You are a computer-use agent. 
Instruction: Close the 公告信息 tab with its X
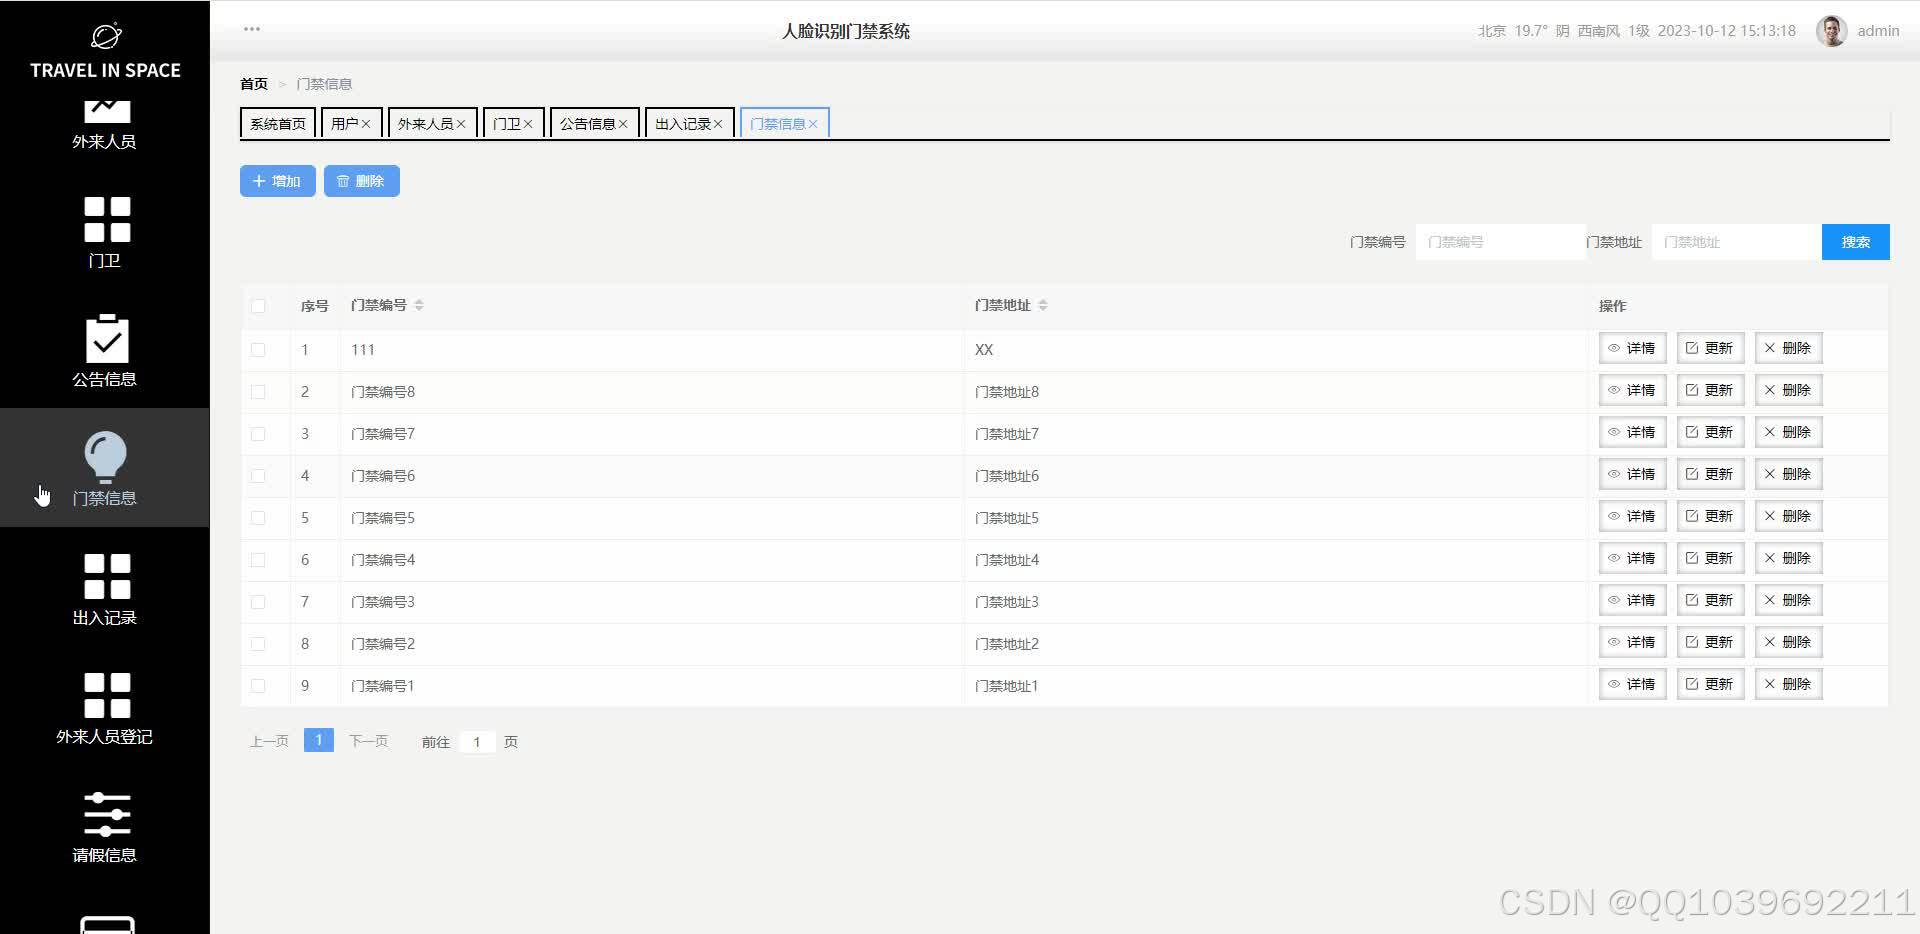(623, 124)
